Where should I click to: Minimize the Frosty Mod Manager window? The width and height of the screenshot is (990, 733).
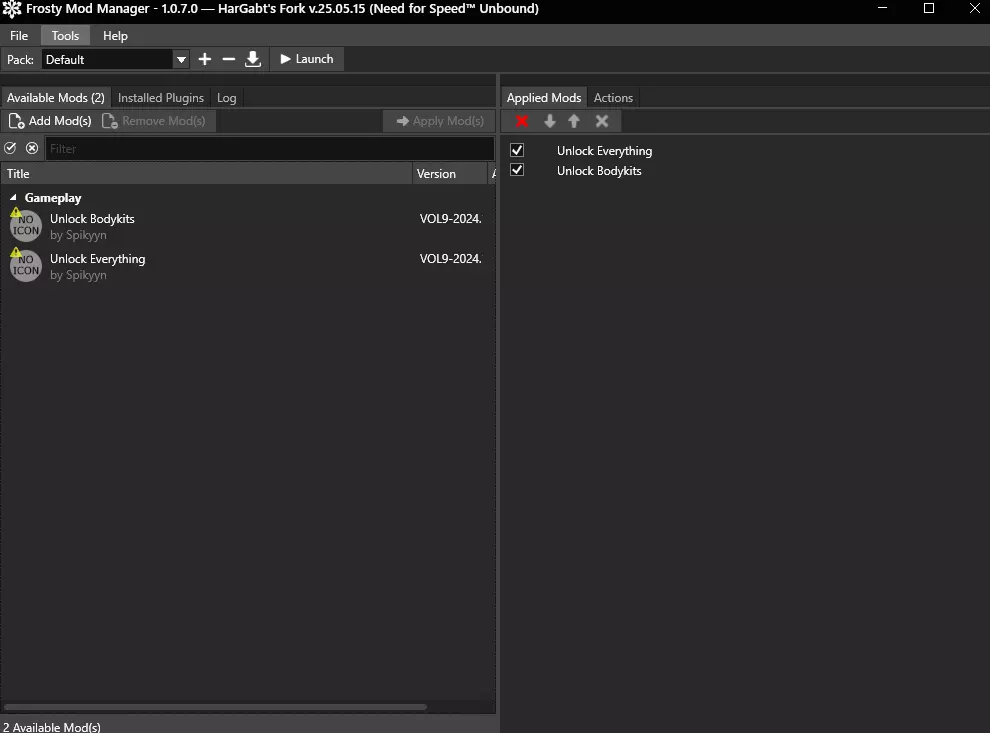coord(883,8)
